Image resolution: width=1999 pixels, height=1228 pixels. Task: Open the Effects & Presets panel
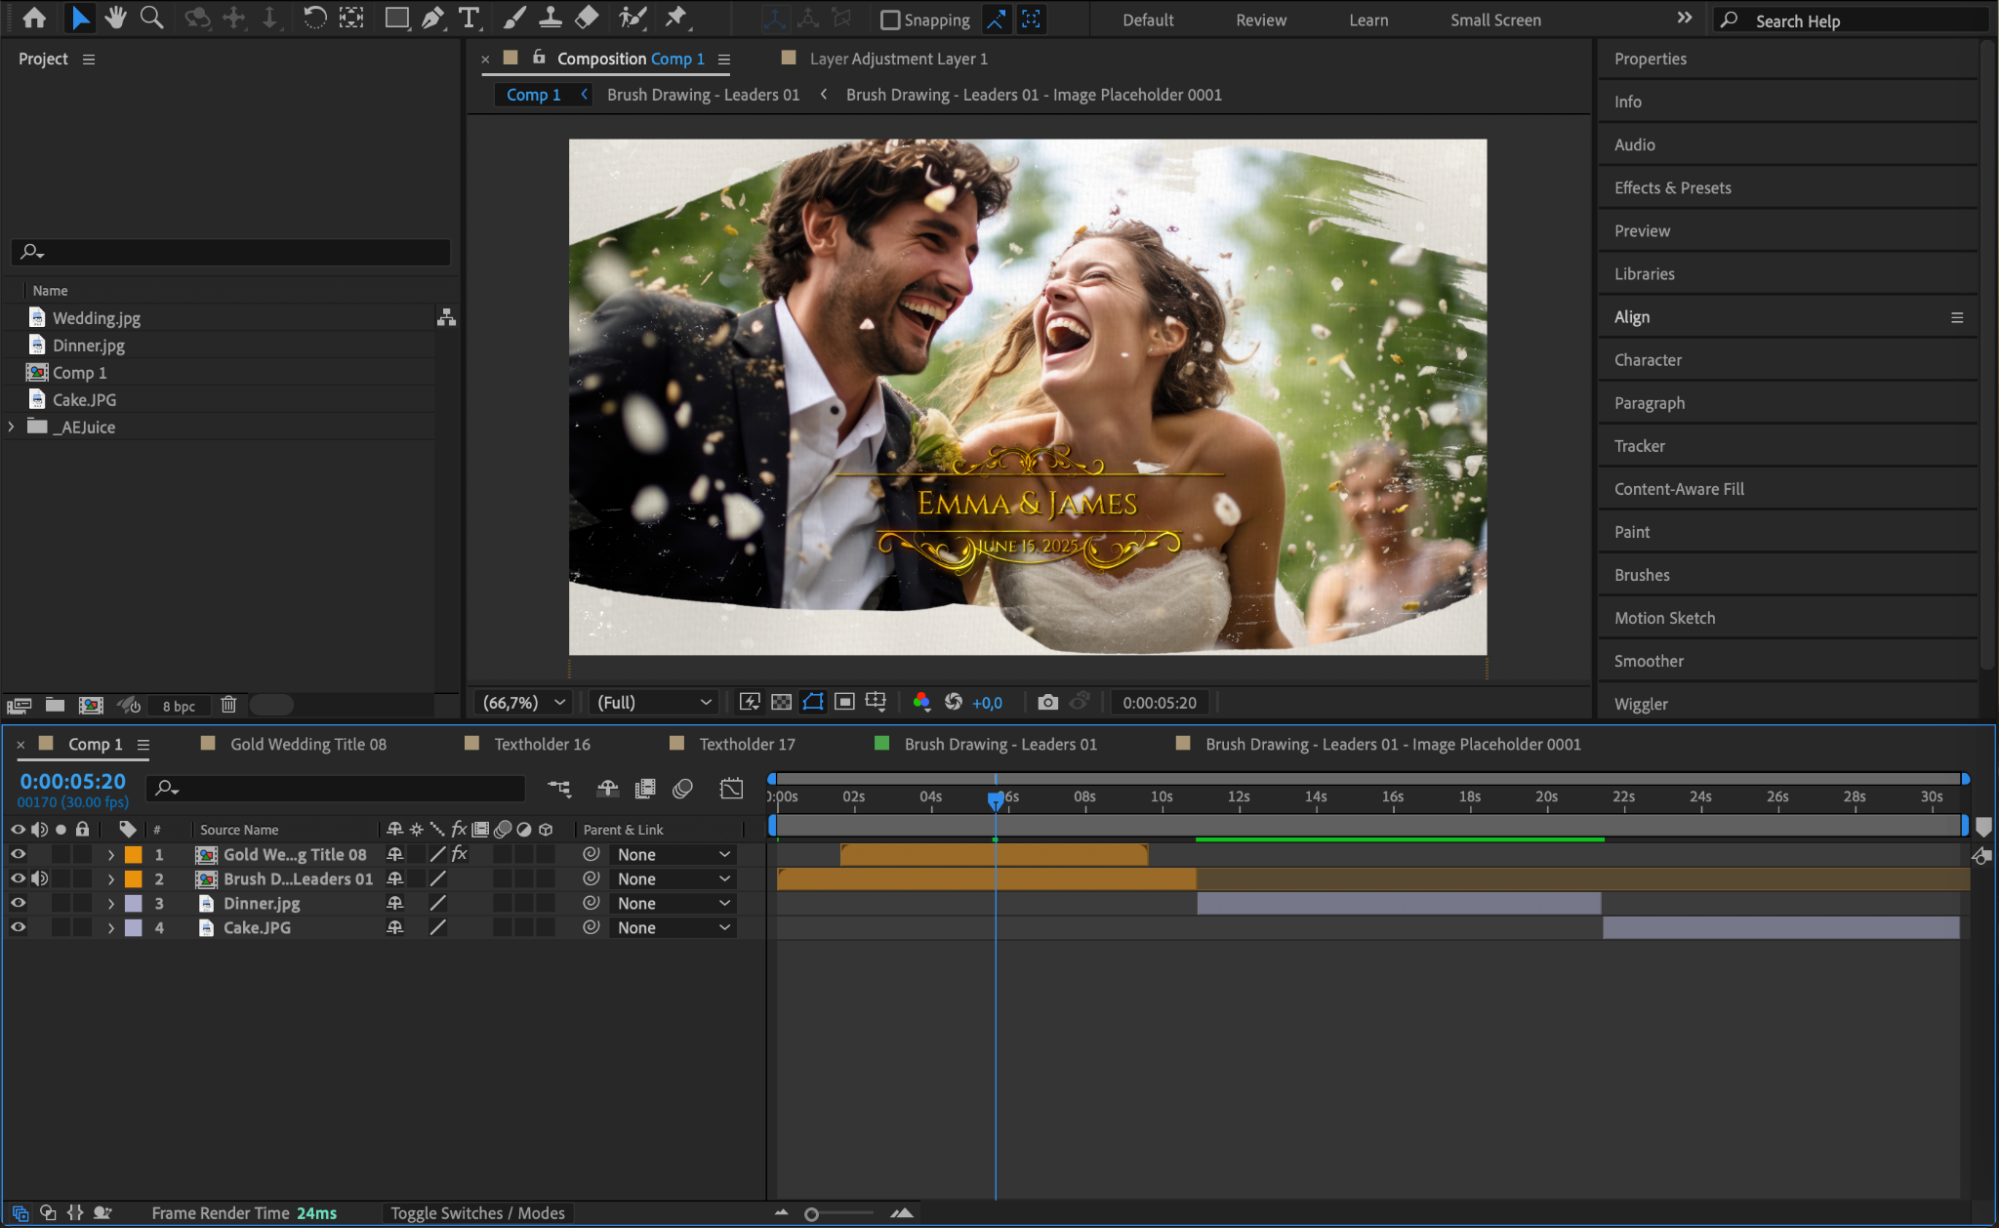1672,188
